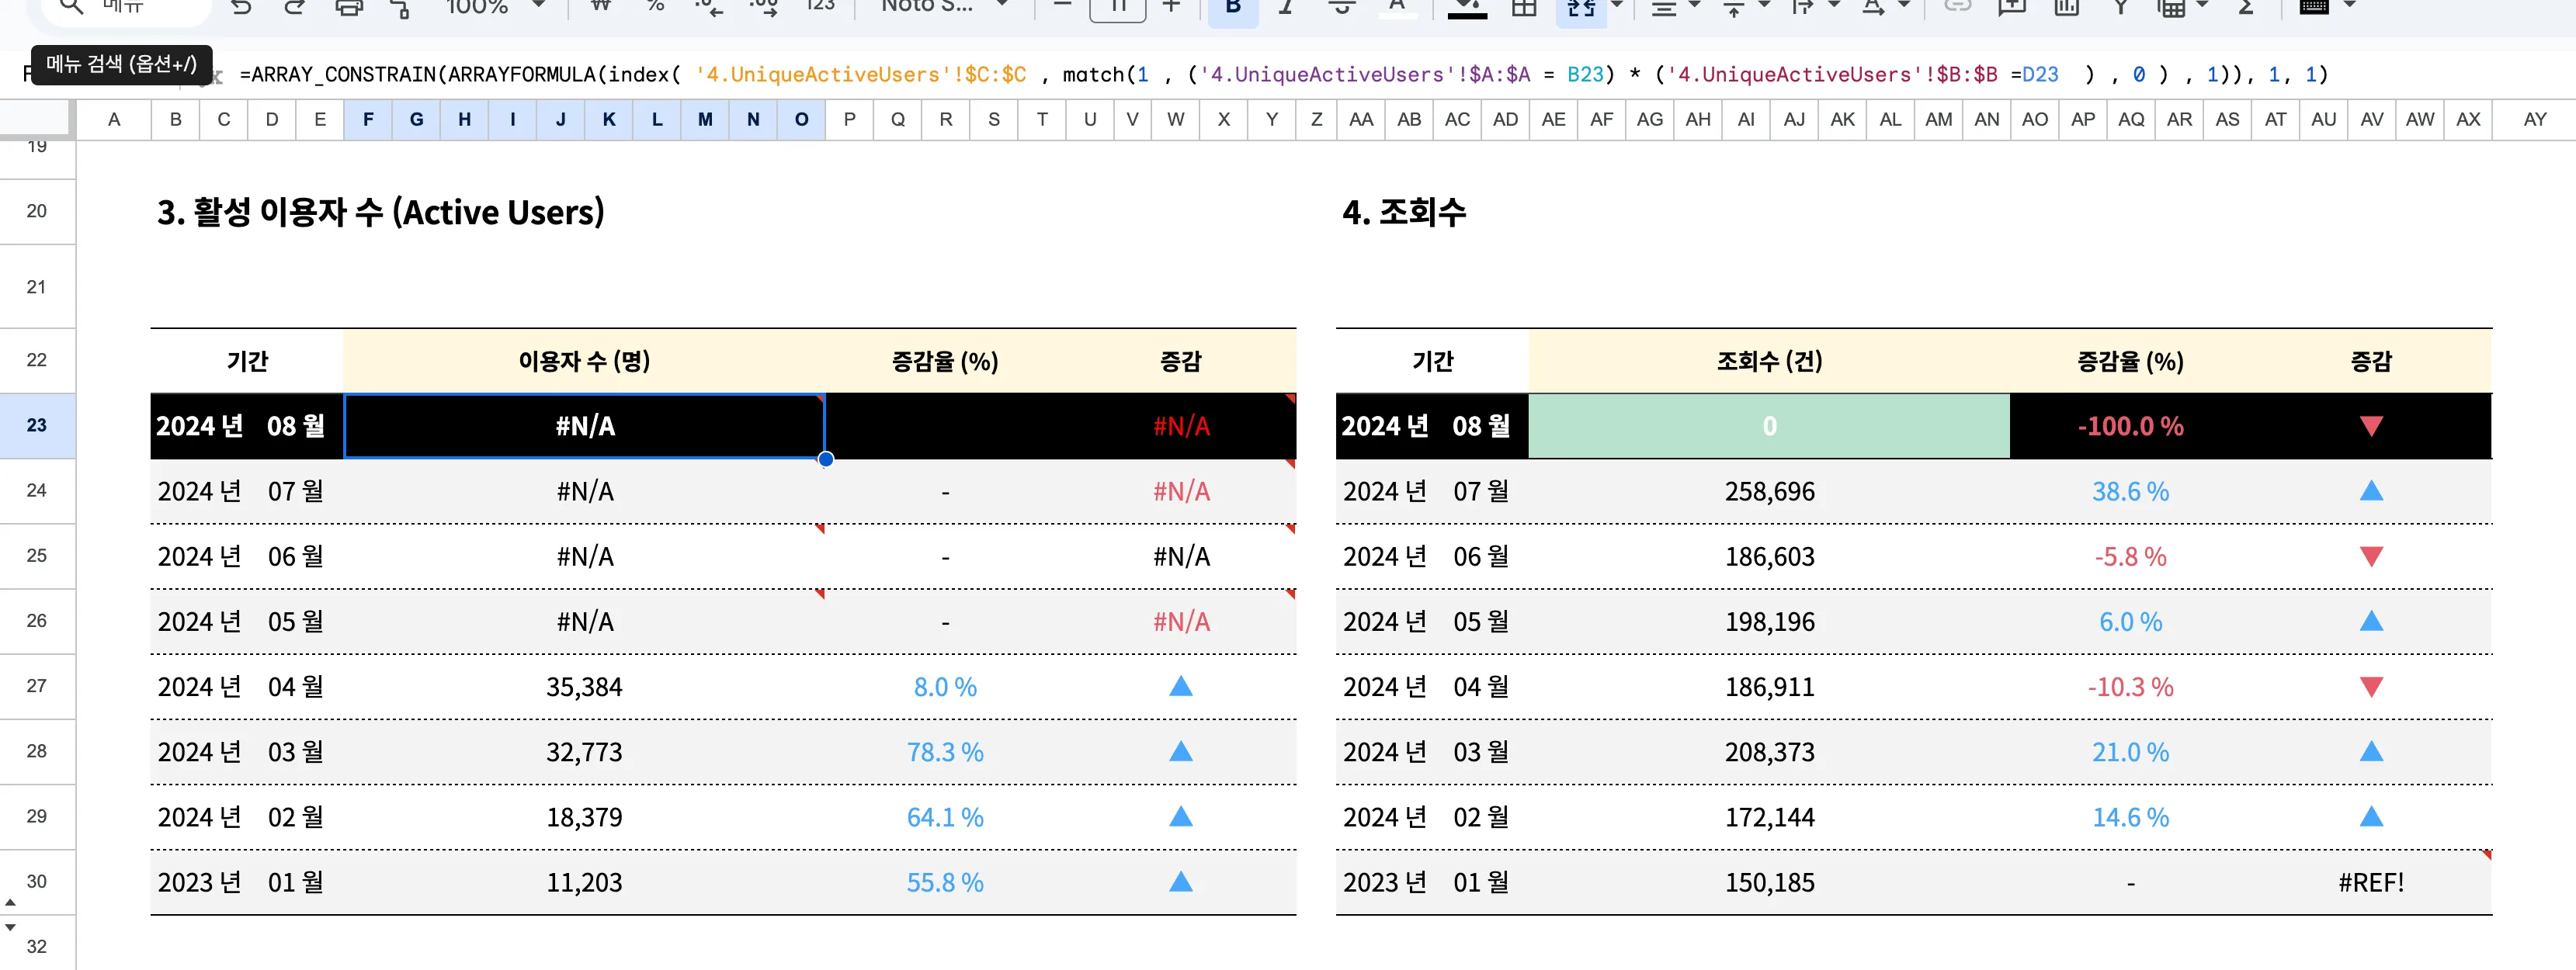Toggle italic formatting
Image resolution: width=2576 pixels, height=970 pixels.
click(x=1287, y=6)
